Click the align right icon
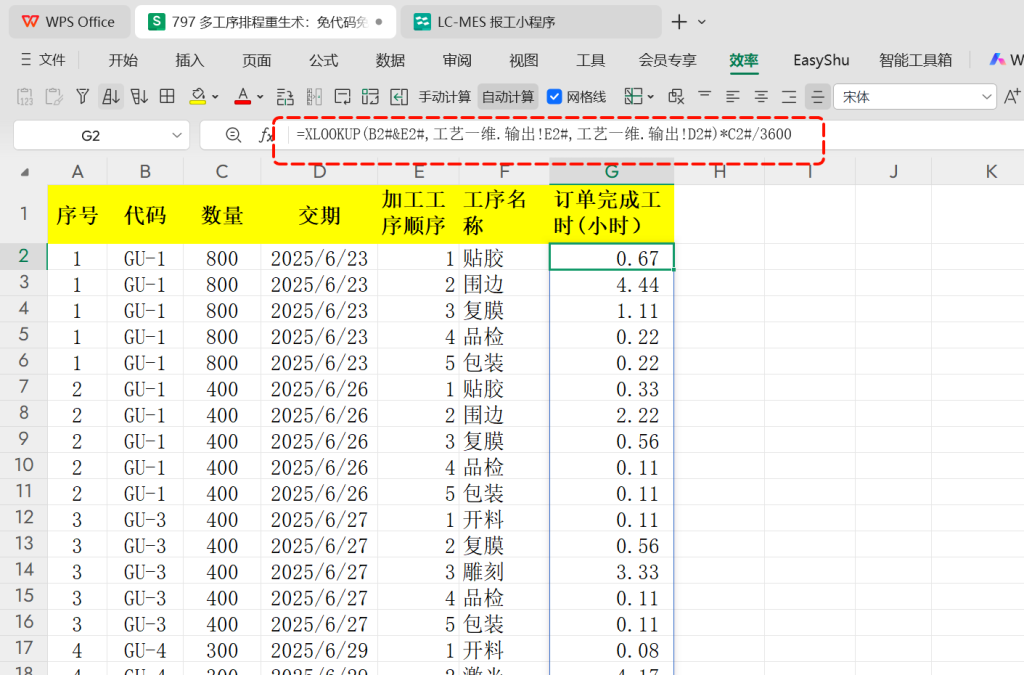Viewport: 1024px width, 675px height. [x=789, y=97]
